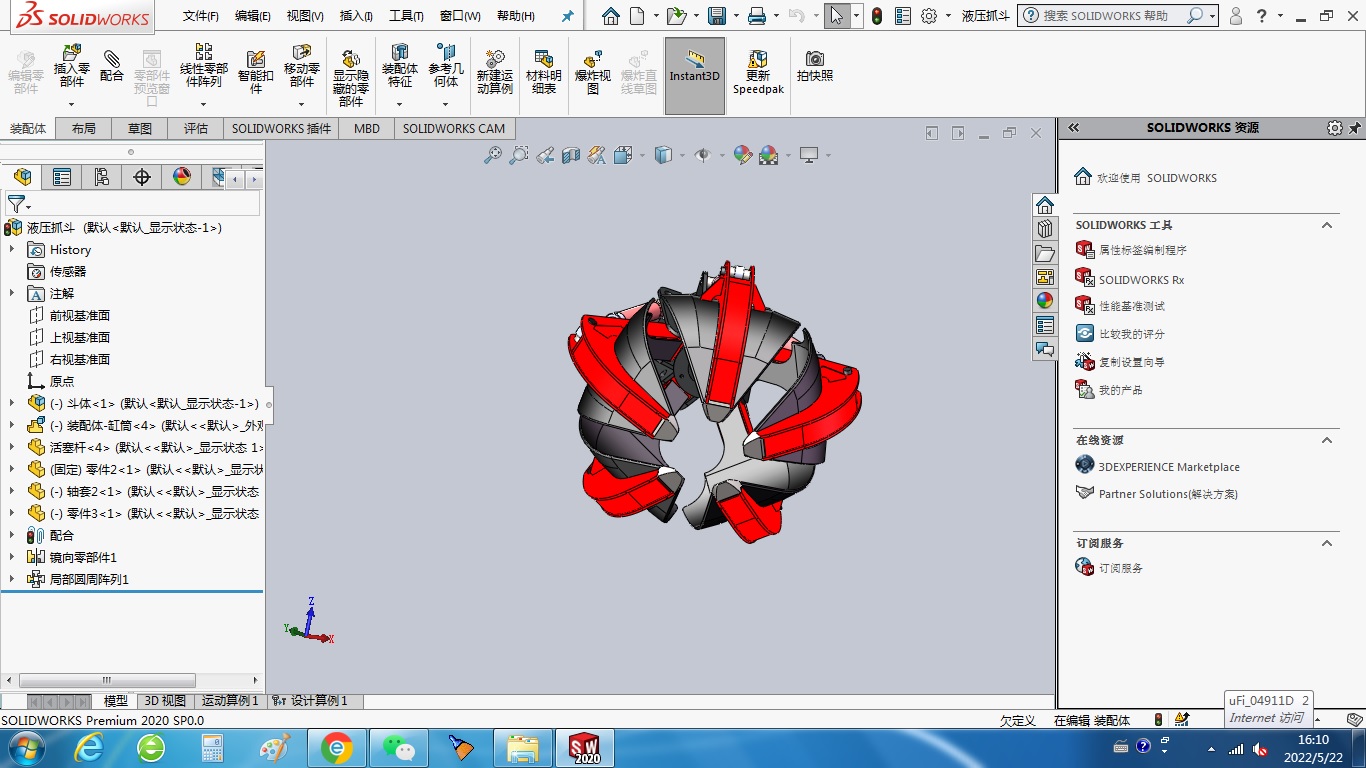Viewport: 1366px width, 768px height.
Task: Open the FeatureManager design tree tab
Action: pyautogui.click(x=22, y=177)
